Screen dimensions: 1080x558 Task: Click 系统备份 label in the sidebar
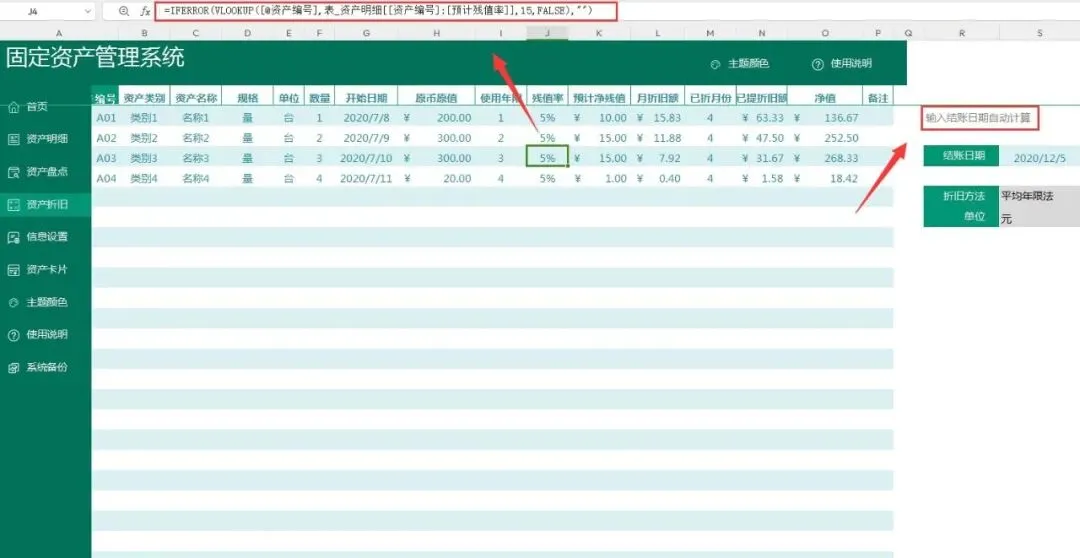click(x=47, y=368)
